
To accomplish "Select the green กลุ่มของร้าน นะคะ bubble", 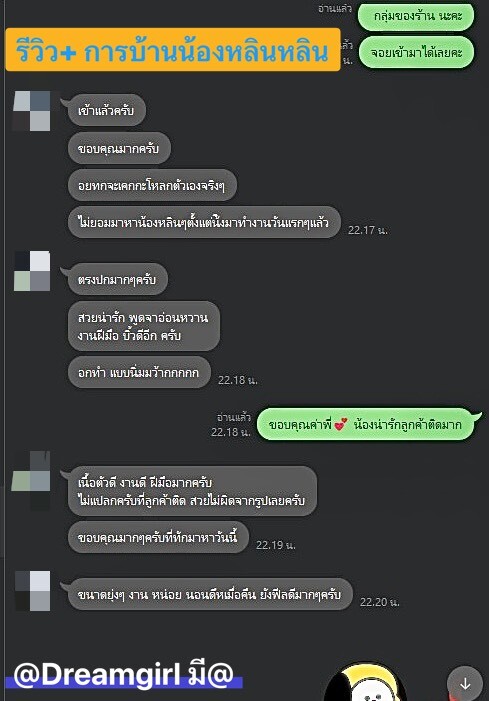I will (416, 17).
